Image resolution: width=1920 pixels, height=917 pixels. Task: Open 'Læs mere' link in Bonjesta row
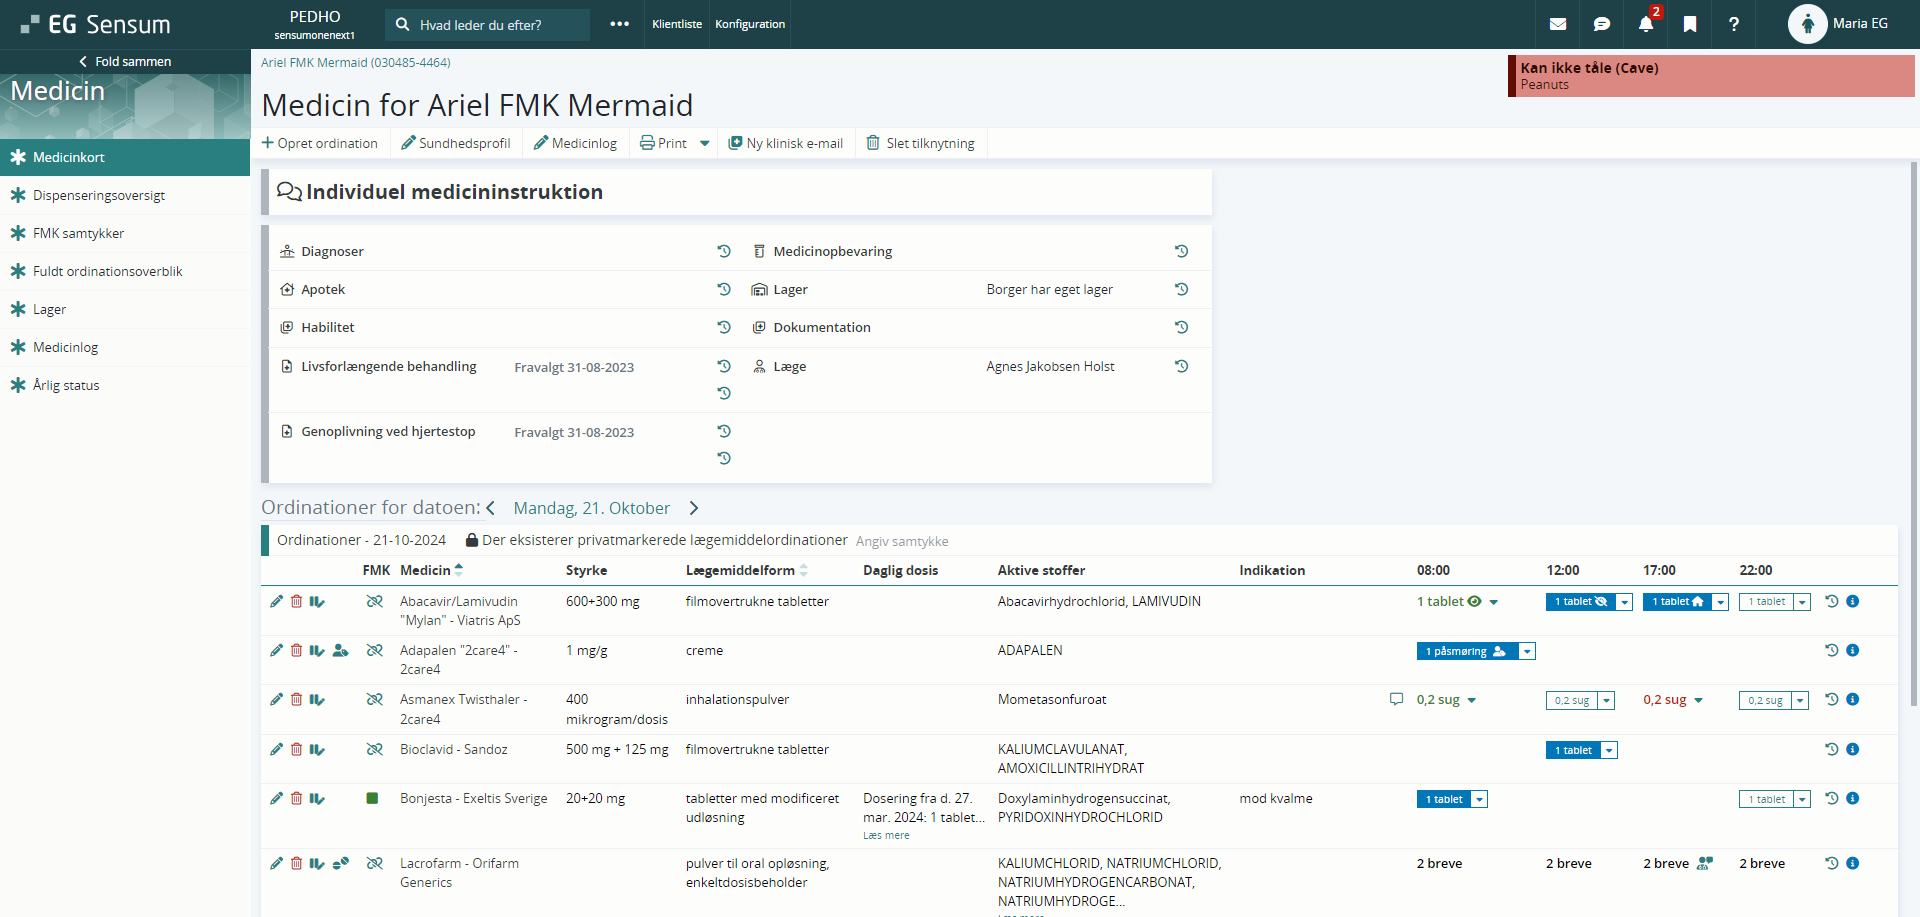pyautogui.click(x=886, y=835)
